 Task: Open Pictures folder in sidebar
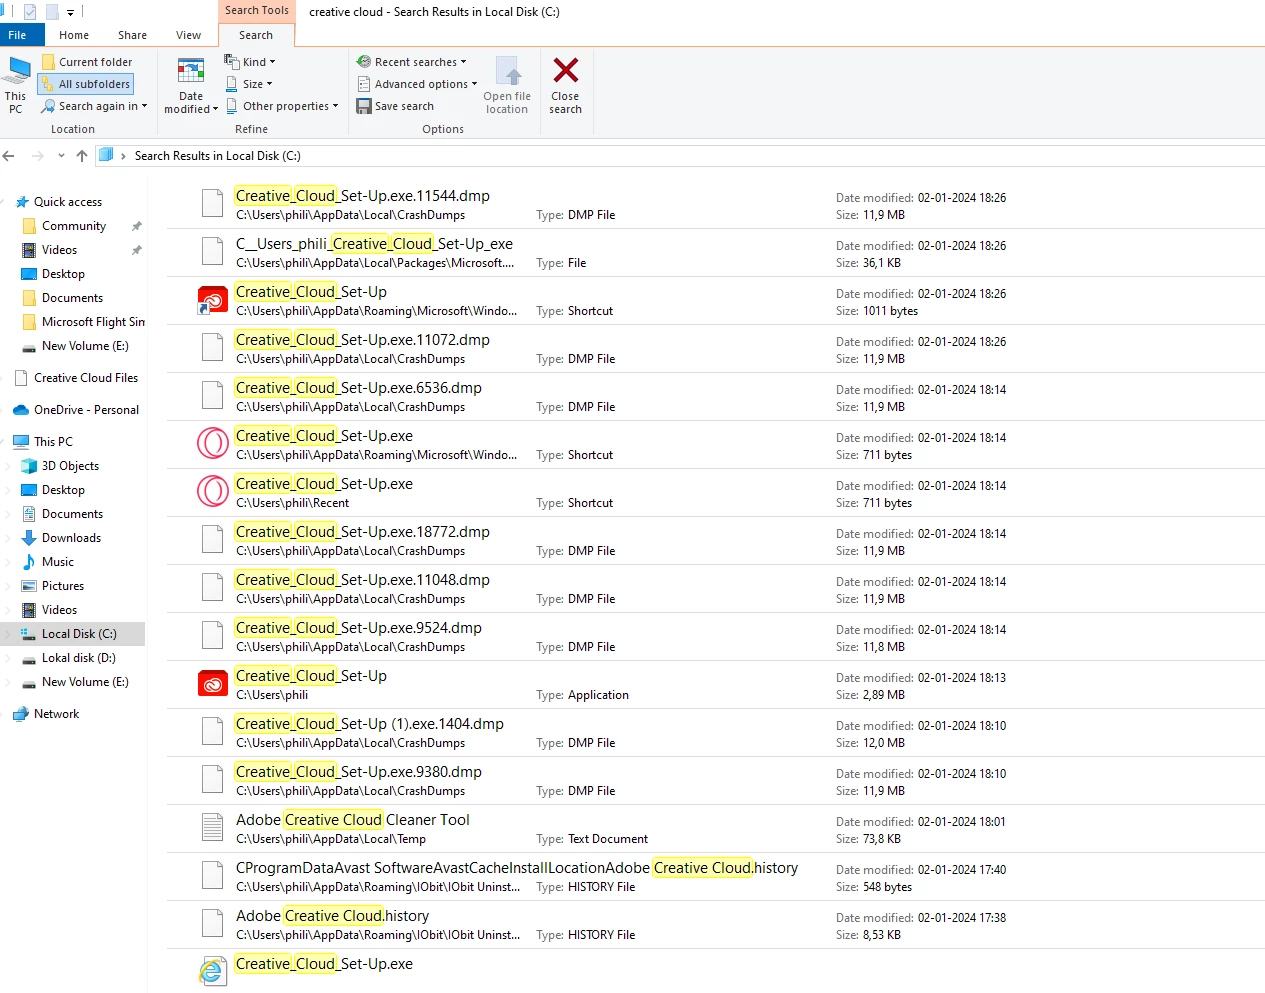[63, 586]
